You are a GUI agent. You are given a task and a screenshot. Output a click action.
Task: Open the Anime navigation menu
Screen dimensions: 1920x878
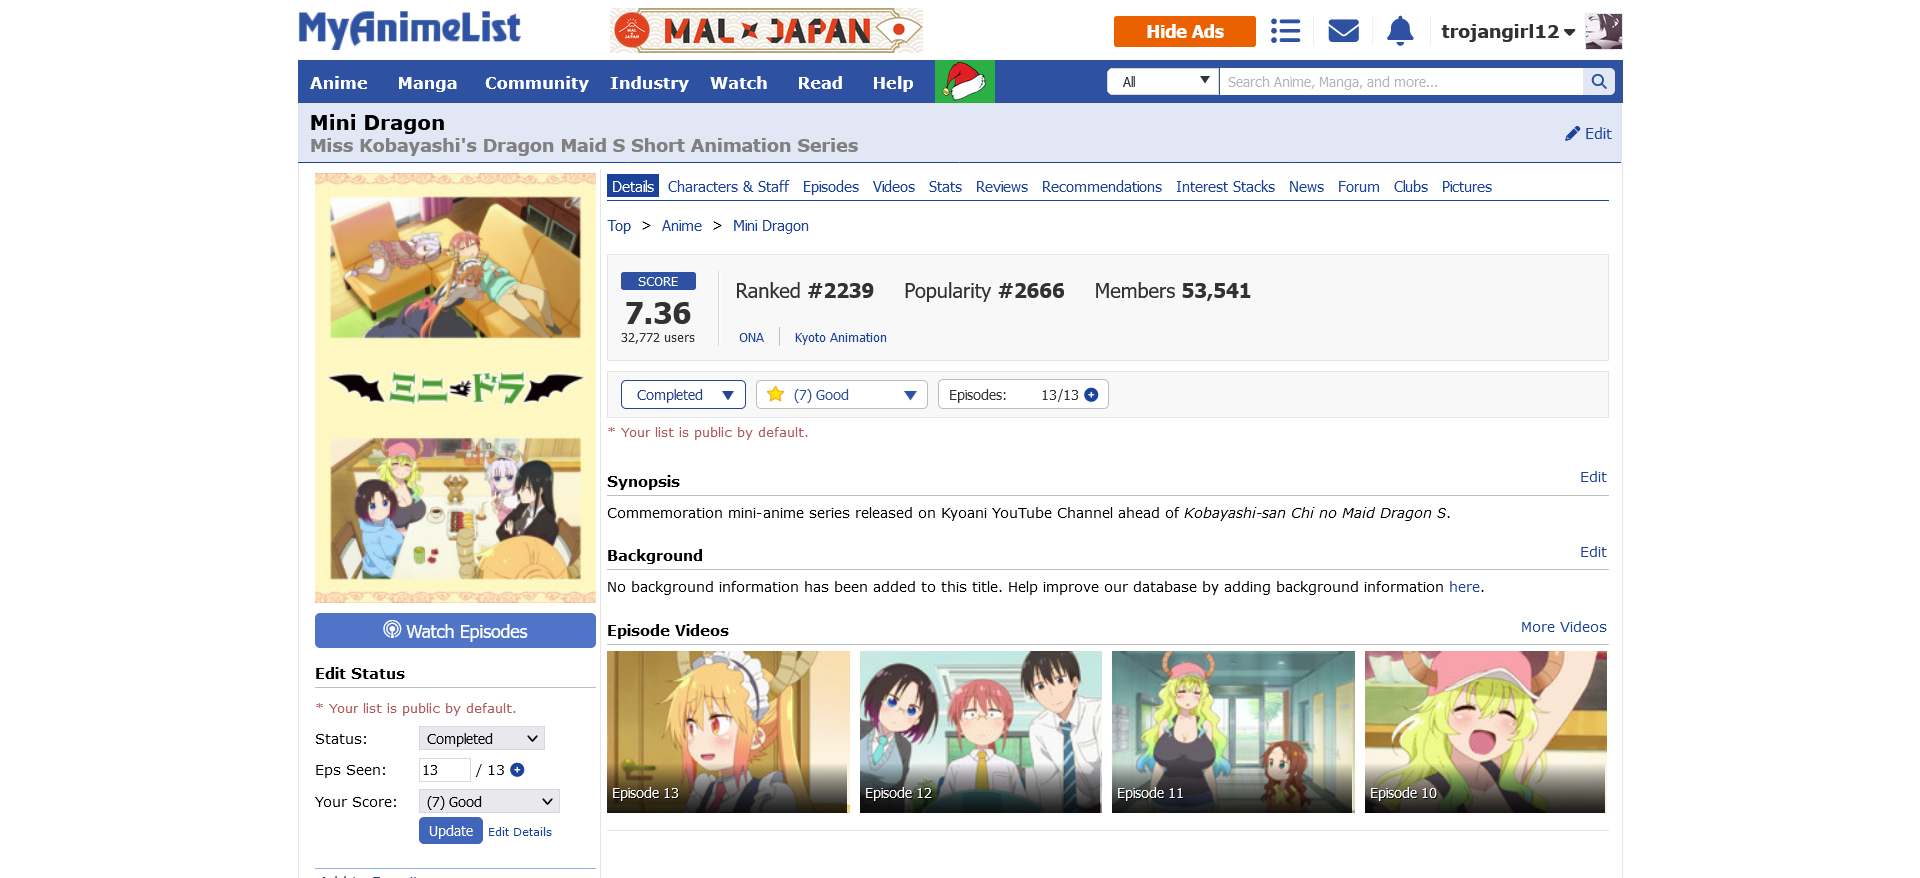(x=339, y=83)
